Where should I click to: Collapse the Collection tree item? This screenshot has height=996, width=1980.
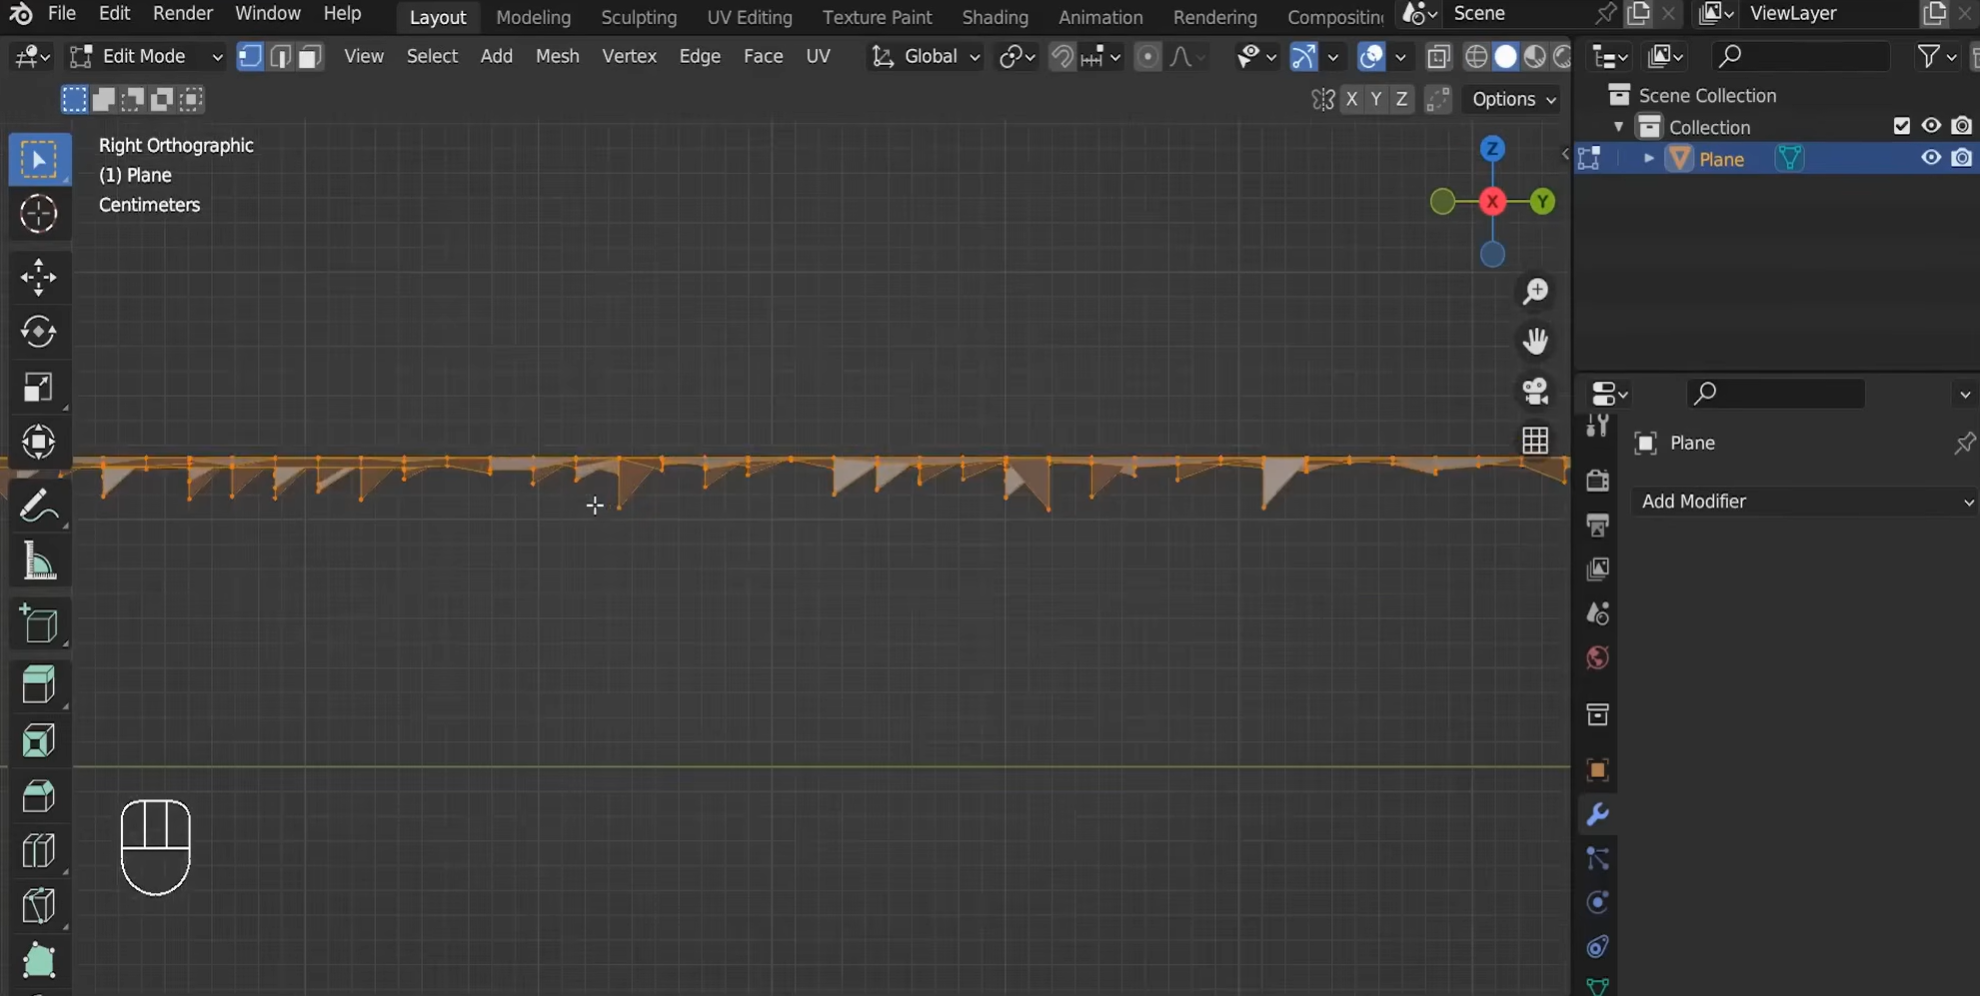pyautogui.click(x=1618, y=127)
